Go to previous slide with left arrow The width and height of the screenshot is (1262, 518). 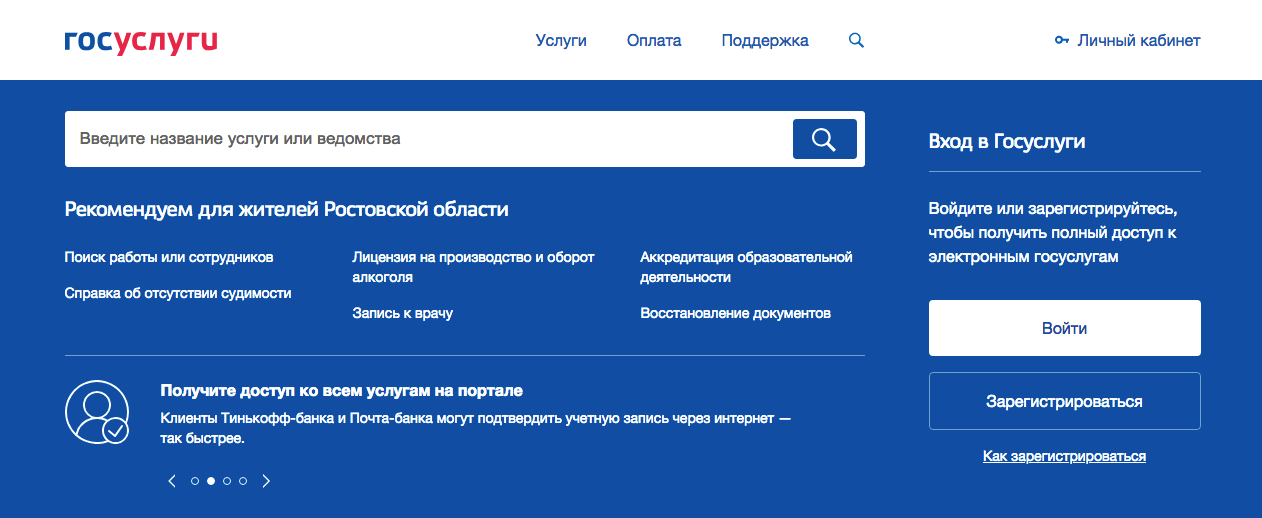tap(172, 481)
